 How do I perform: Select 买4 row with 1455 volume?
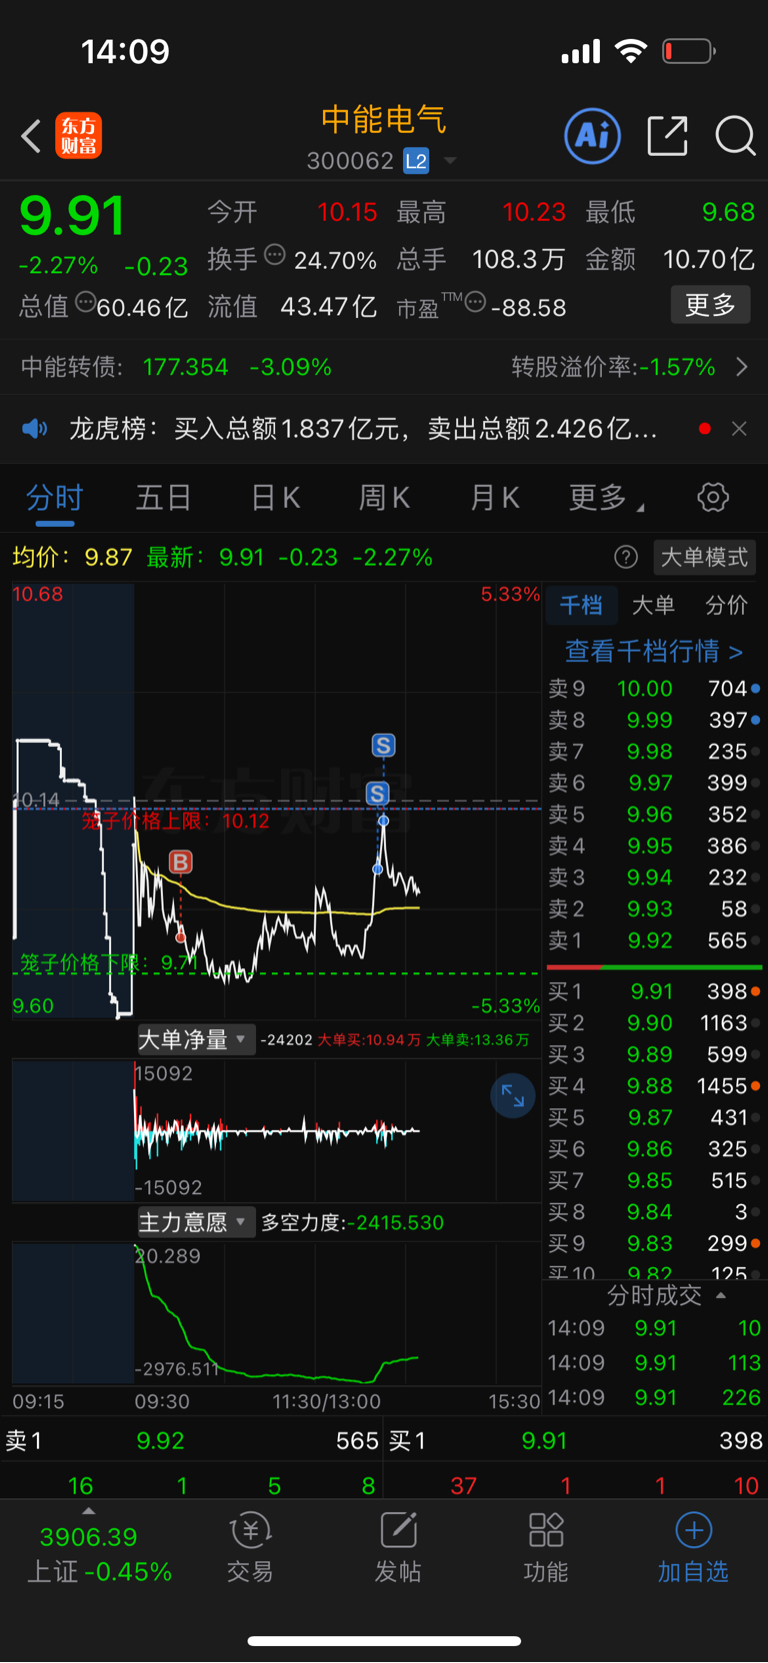click(654, 1086)
